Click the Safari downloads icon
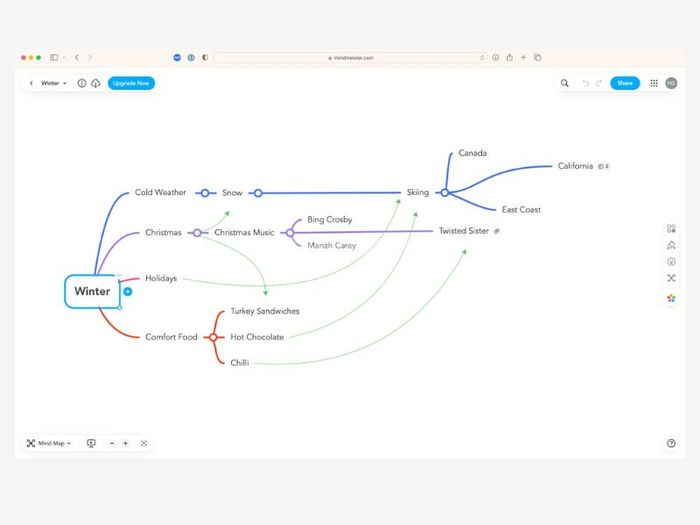The width and height of the screenshot is (700, 525). 496,57
